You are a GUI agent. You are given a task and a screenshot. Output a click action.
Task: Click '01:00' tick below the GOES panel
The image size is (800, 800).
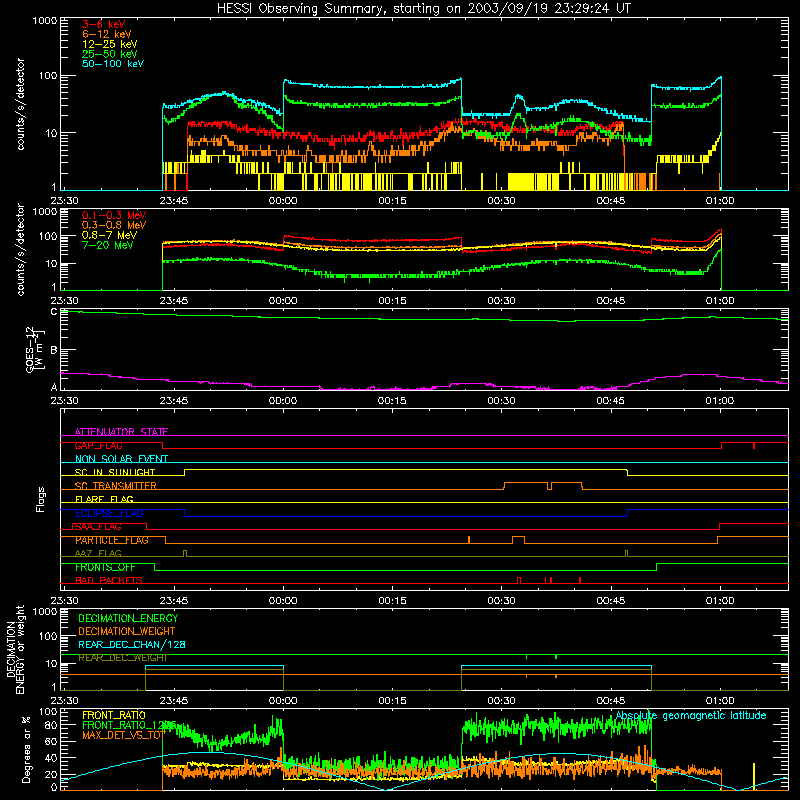point(720,401)
